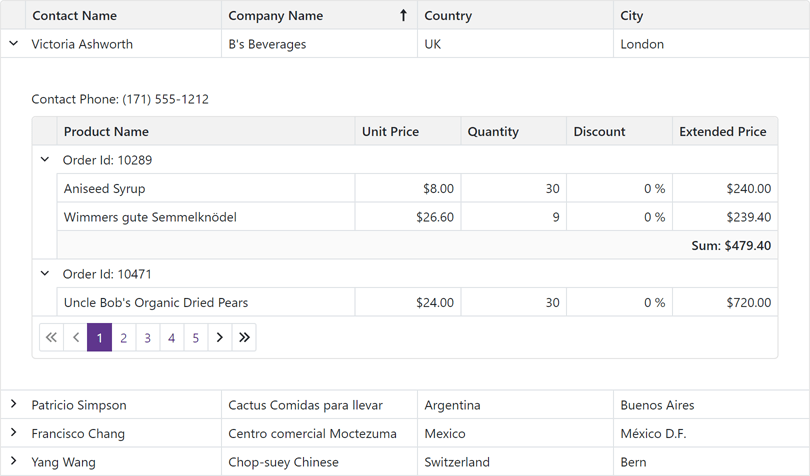Viewport: 810px width, 476px height.
Task: Expand Yang Wang row
Action: [14, 462]
